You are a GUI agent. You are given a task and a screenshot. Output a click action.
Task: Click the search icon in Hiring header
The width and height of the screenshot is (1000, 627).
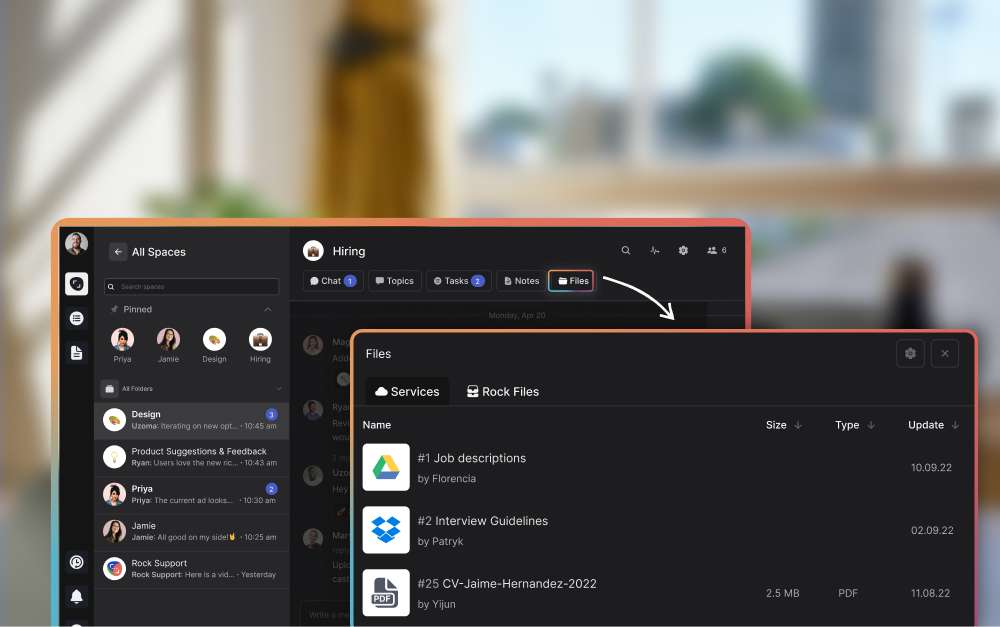click(x=626, y=251)
